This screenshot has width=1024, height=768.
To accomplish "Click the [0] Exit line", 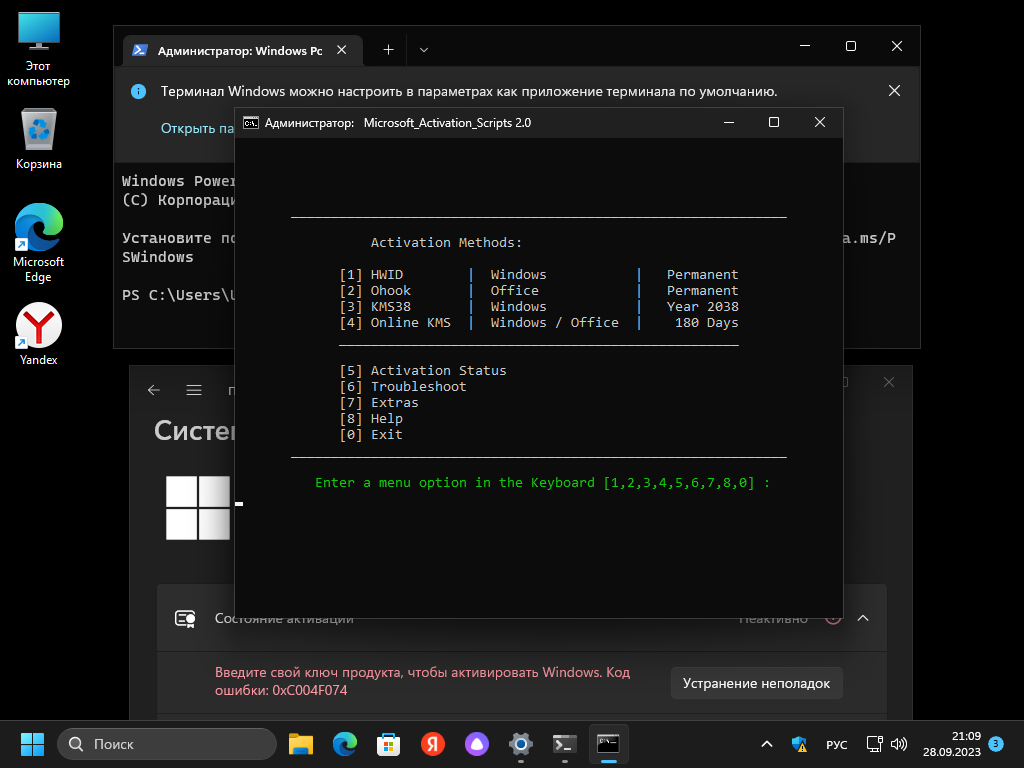I will click(x=371, y=434).
